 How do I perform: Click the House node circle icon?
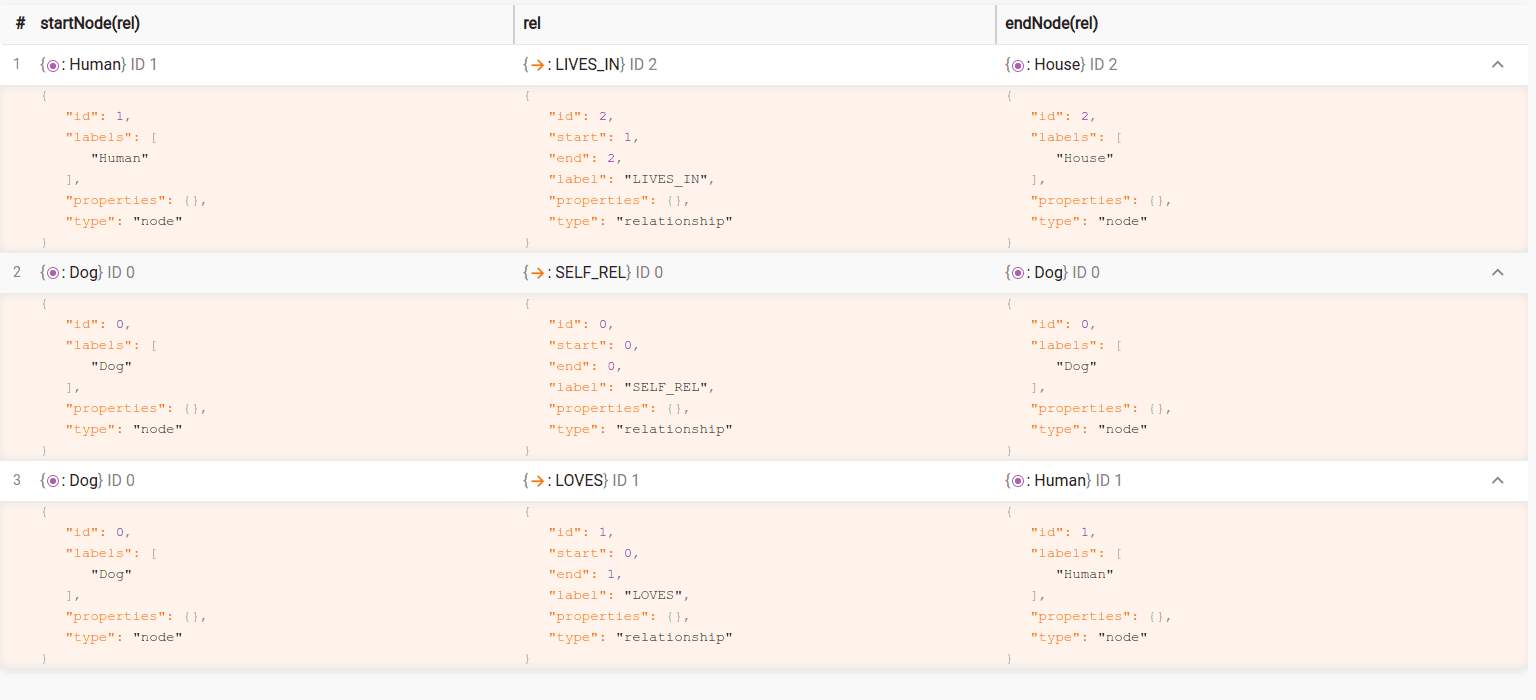1018,65
